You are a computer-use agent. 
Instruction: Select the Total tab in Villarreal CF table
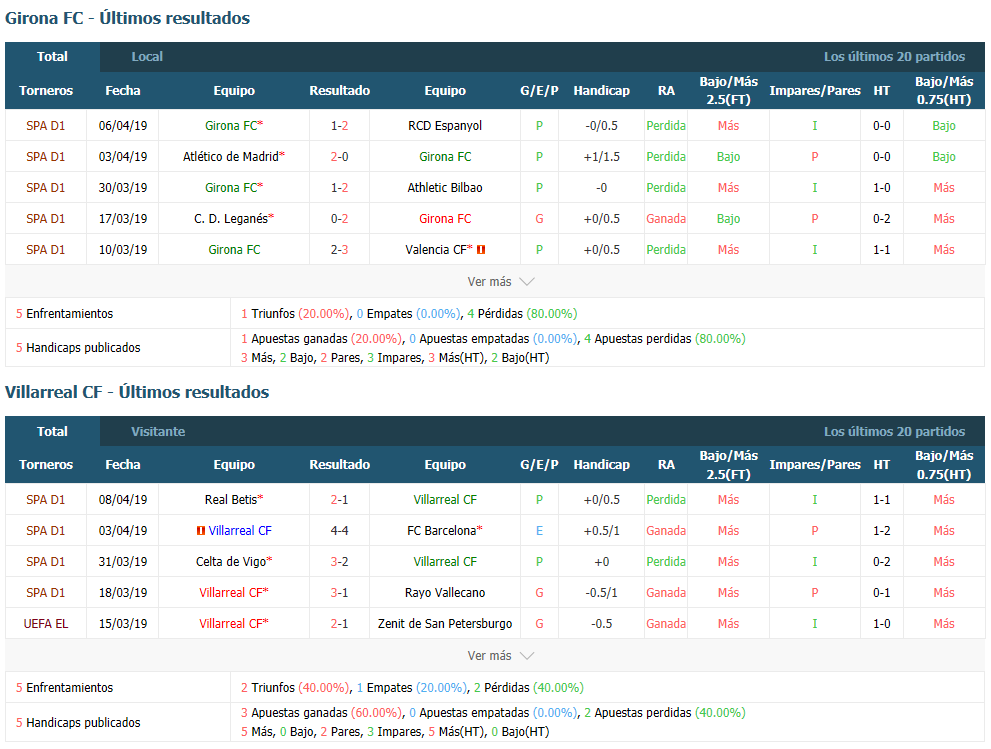[52, 431]
